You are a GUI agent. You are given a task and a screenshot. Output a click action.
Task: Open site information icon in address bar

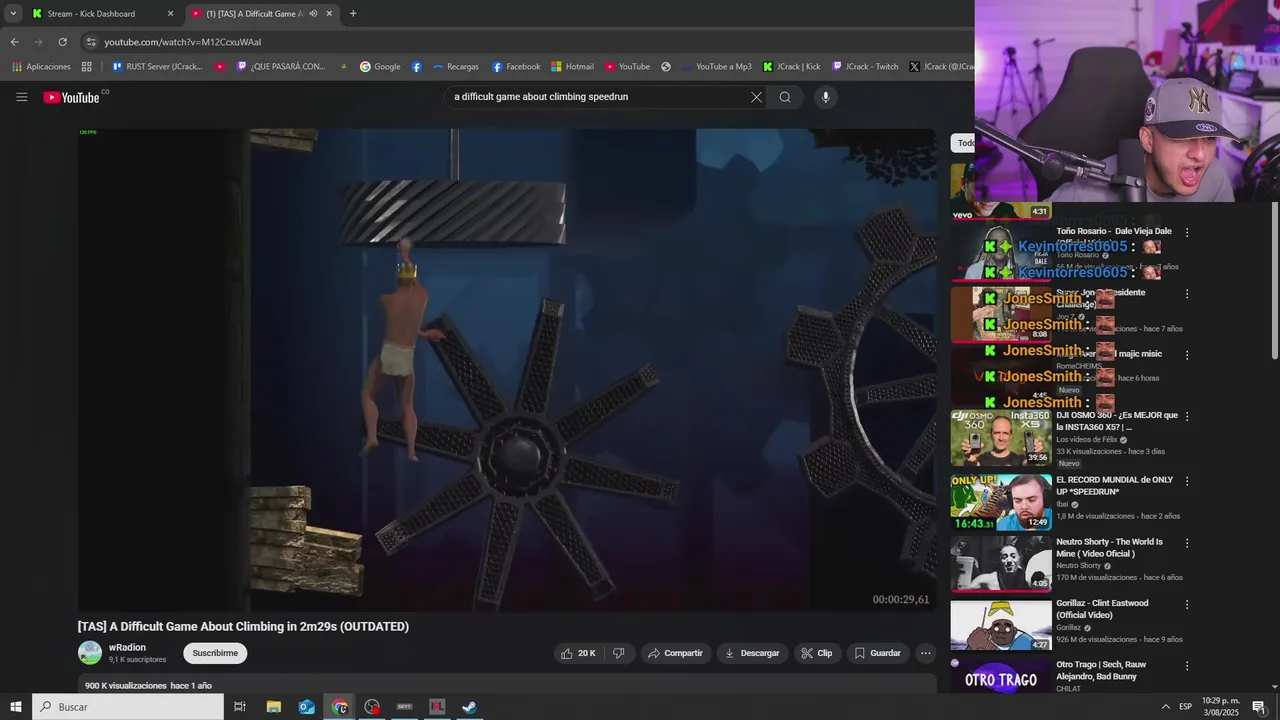91,42
